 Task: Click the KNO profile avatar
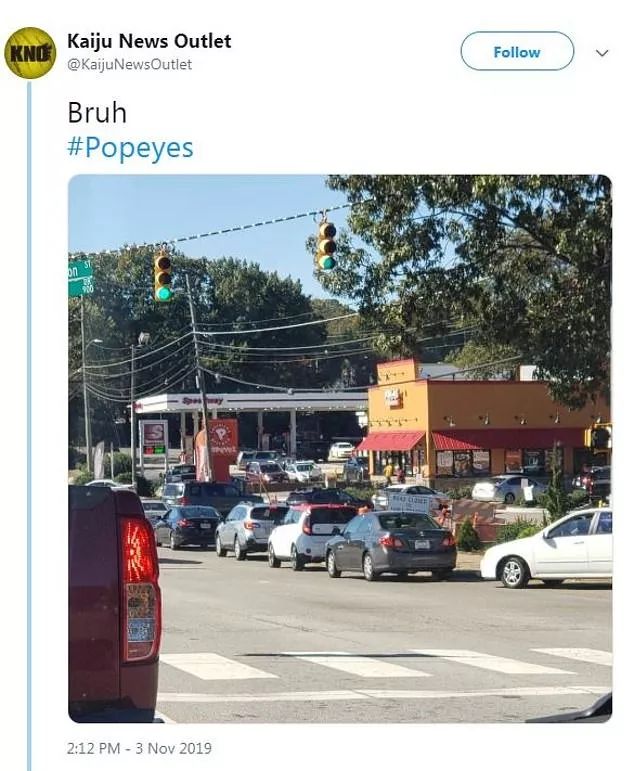(30, 53)
